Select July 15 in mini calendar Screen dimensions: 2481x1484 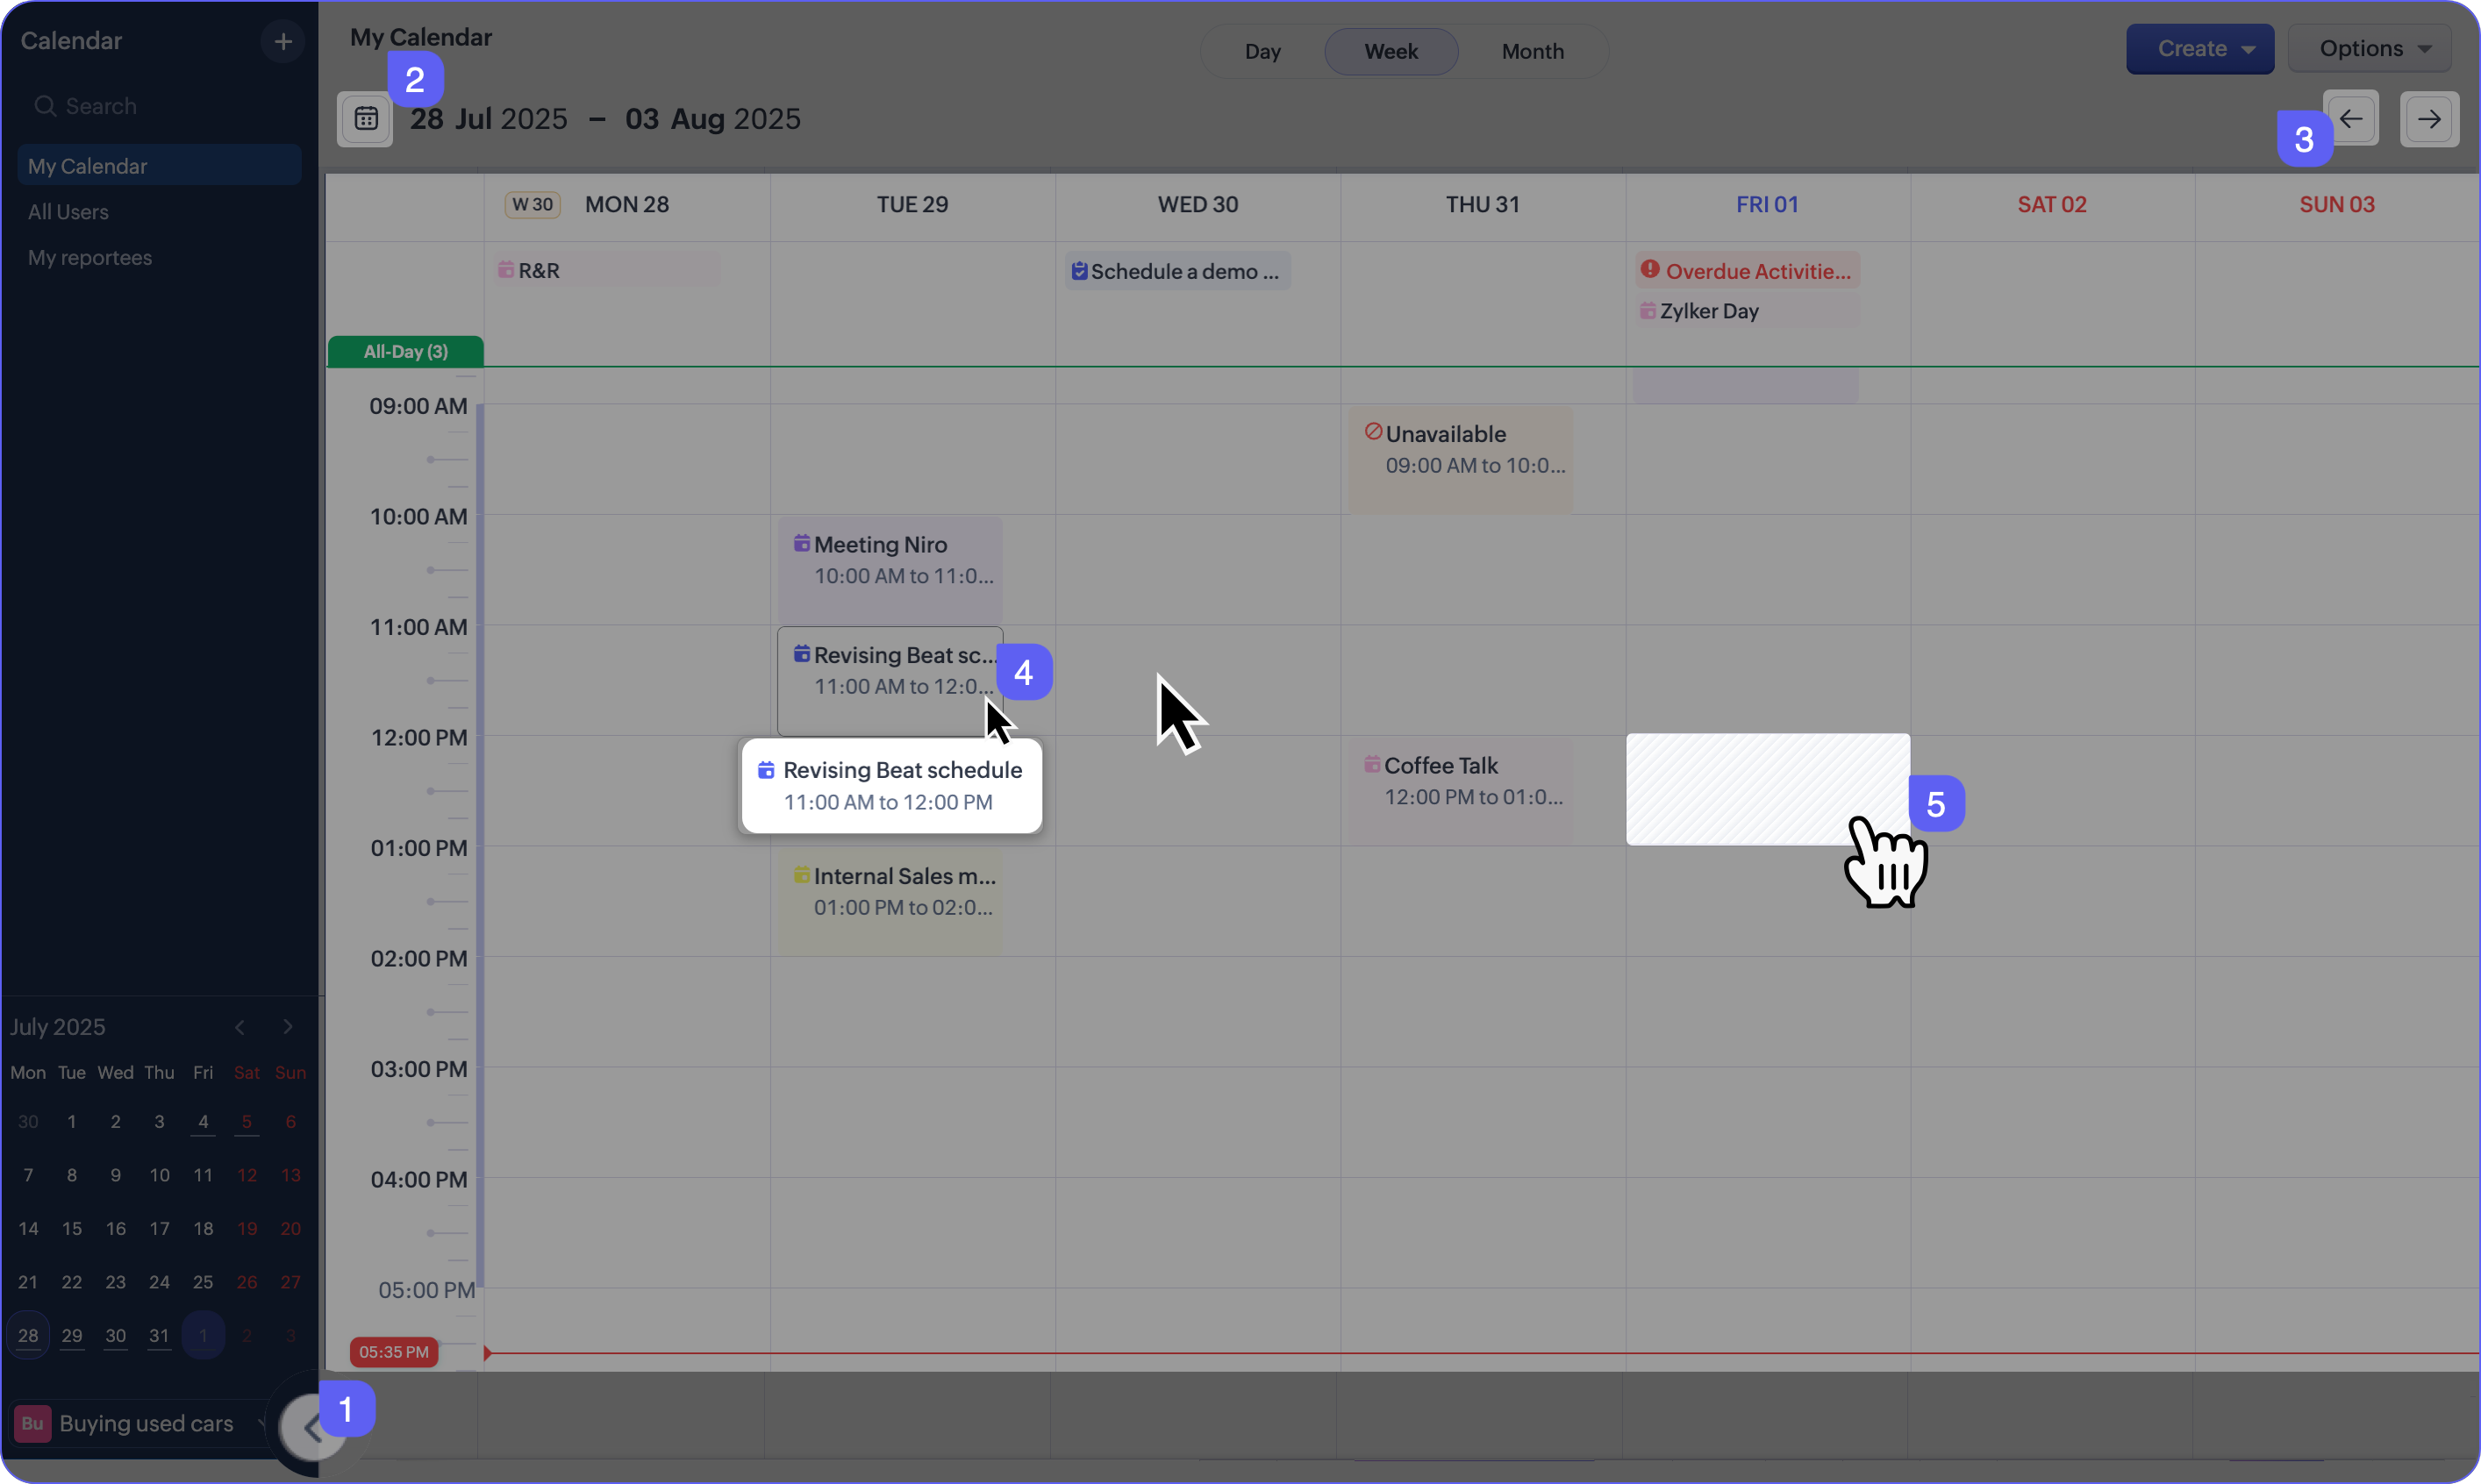click(72, 1228)
